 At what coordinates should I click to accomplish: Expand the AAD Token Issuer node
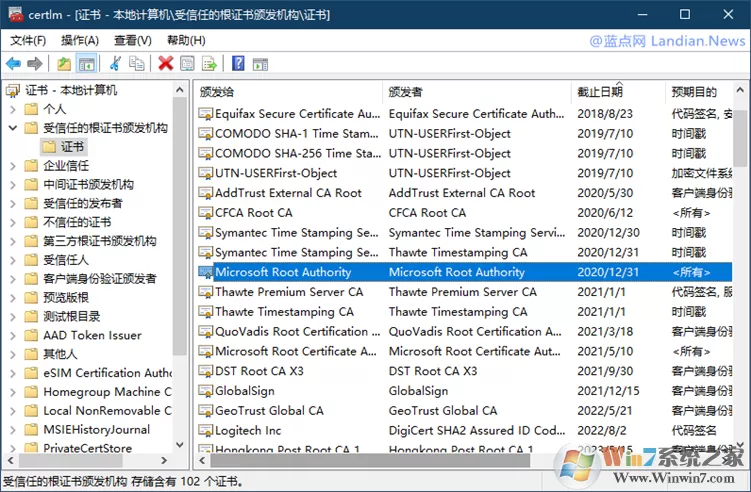click(x=13, y=335)
